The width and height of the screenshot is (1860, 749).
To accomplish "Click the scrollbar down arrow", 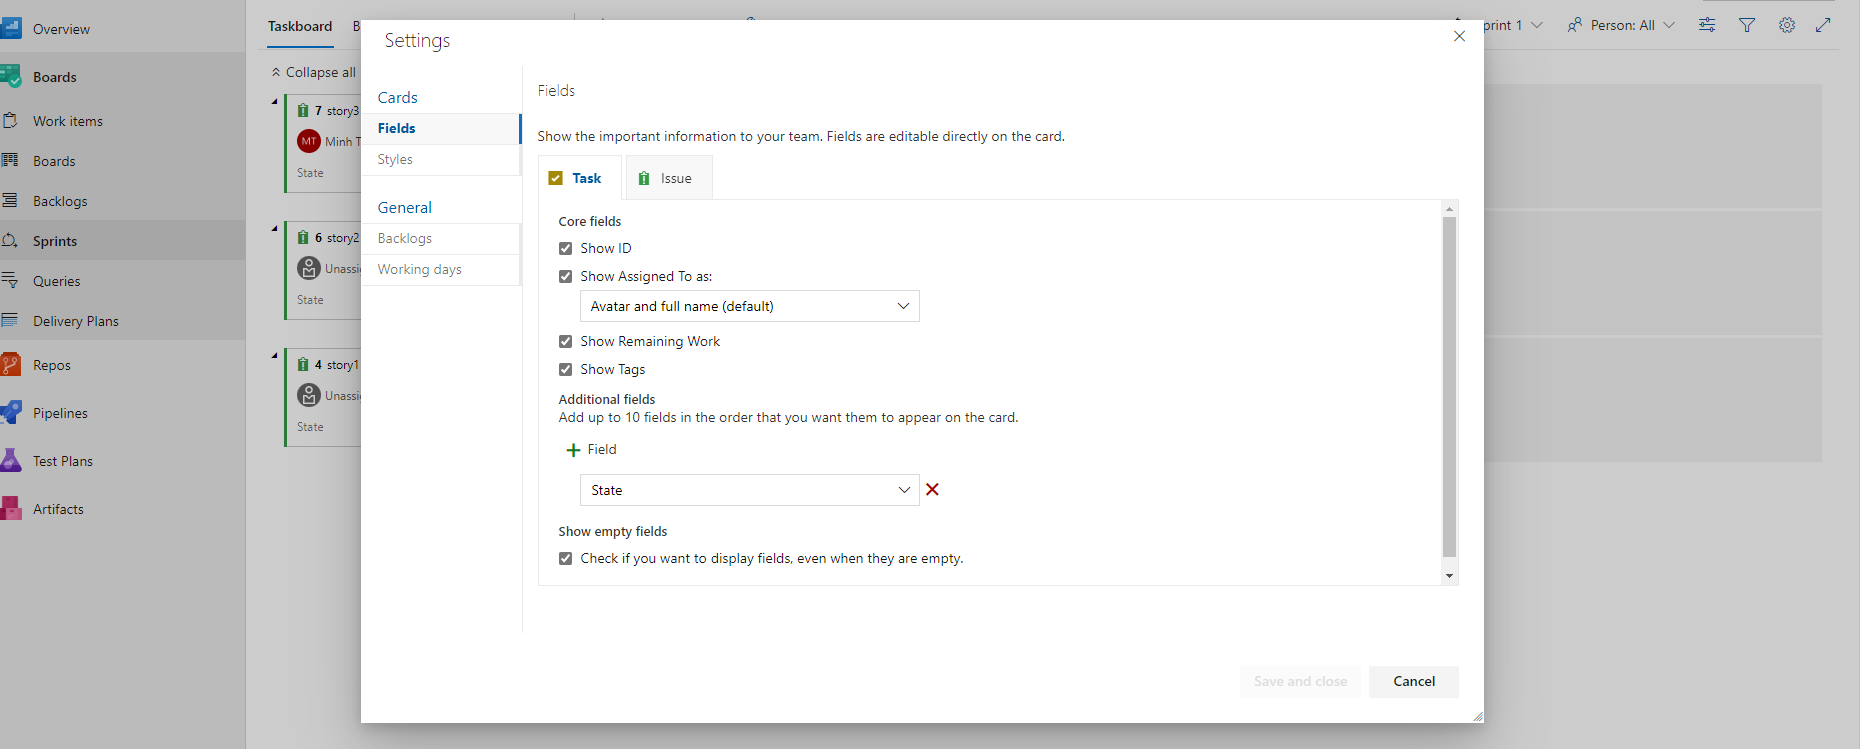I will point(1449,576).
